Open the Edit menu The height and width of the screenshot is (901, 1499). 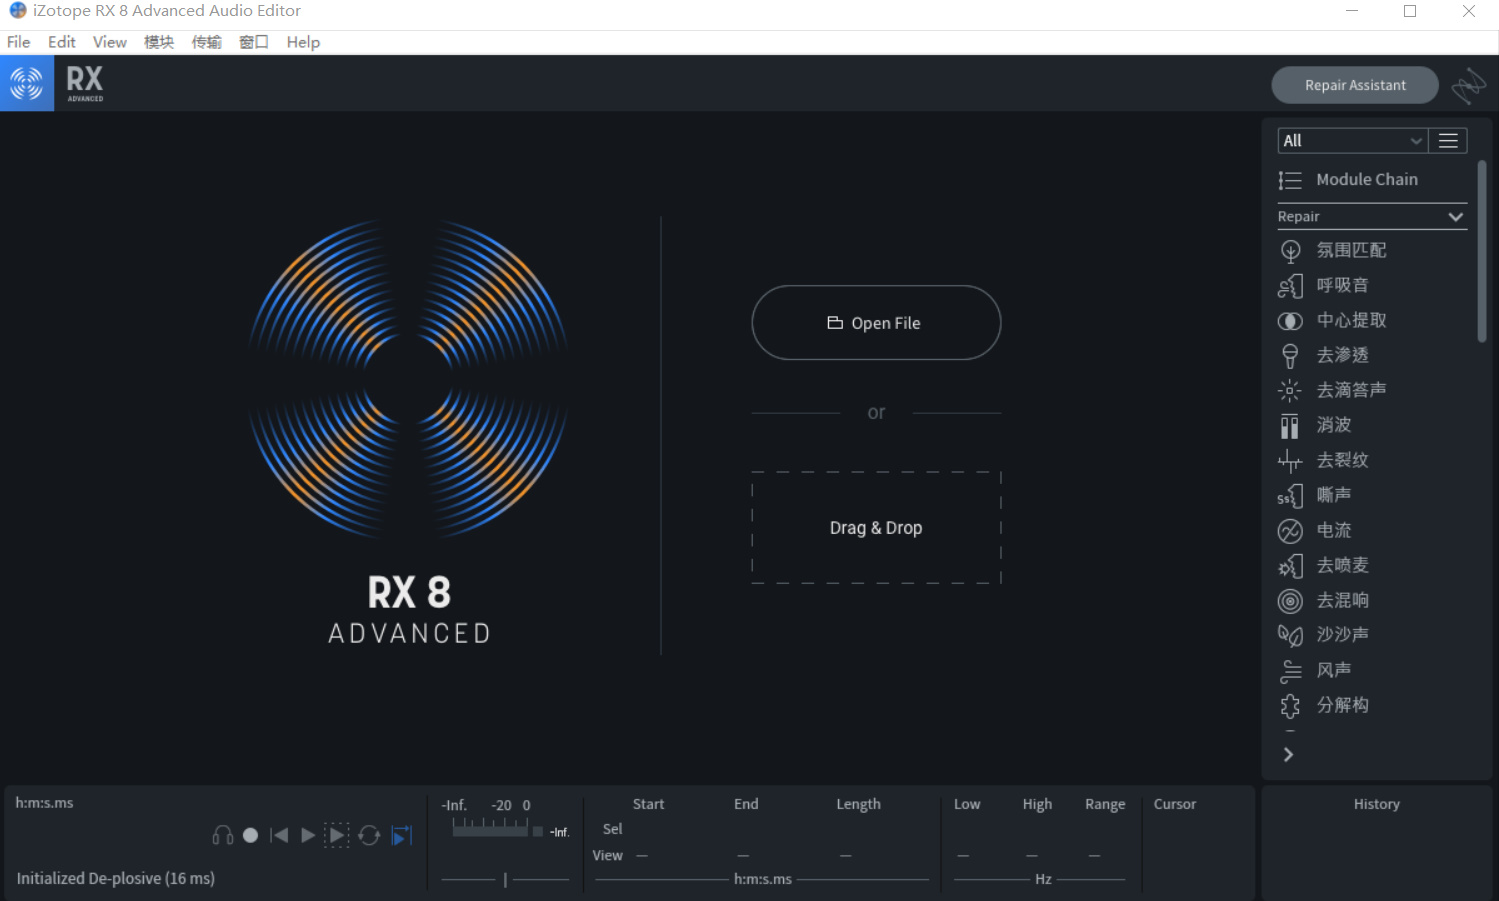[x=62, y=42]
